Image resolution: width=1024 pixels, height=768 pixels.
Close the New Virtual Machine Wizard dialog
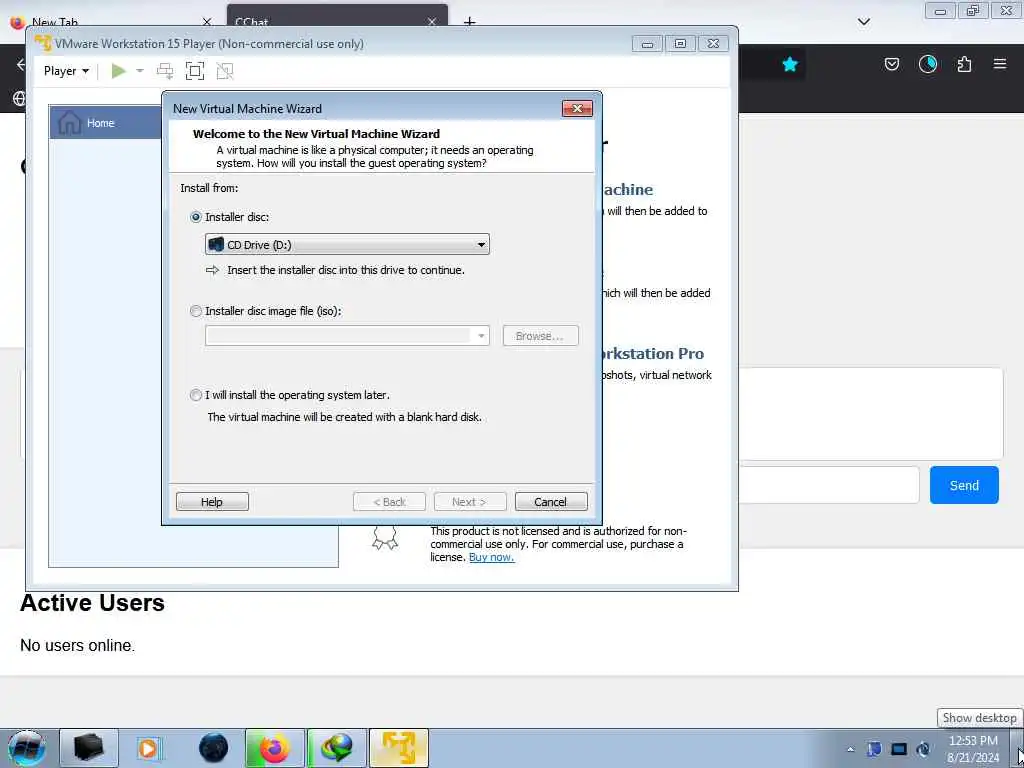click(577, 108)
